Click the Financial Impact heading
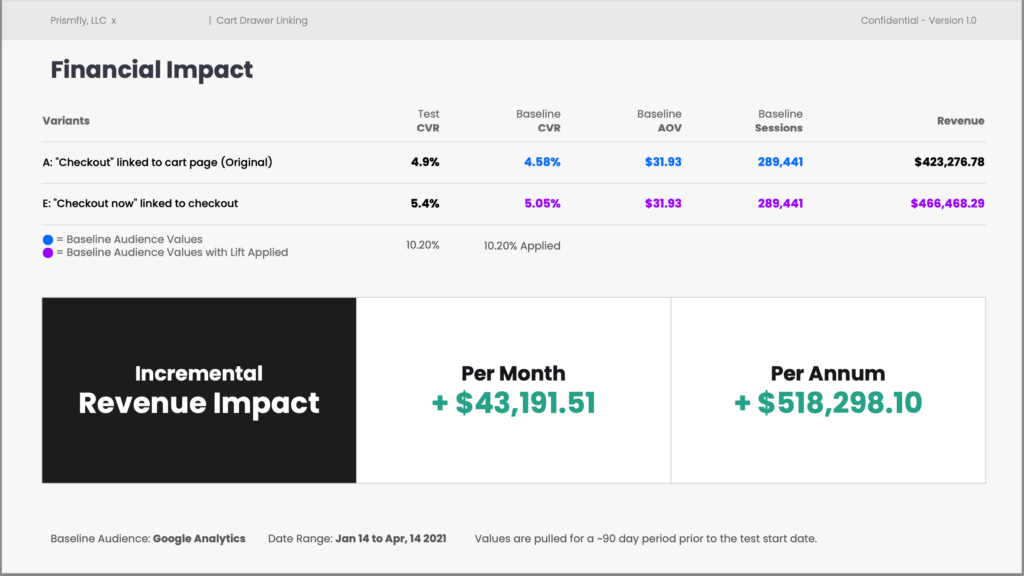 coord(152,70)
